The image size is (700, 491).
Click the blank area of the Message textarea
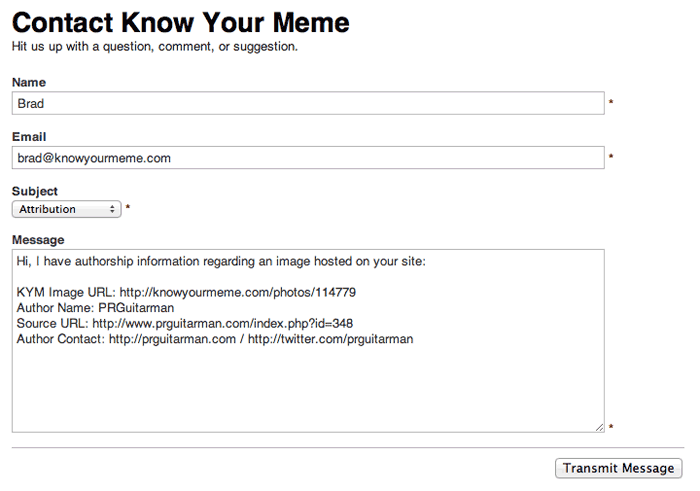(308, 388)
